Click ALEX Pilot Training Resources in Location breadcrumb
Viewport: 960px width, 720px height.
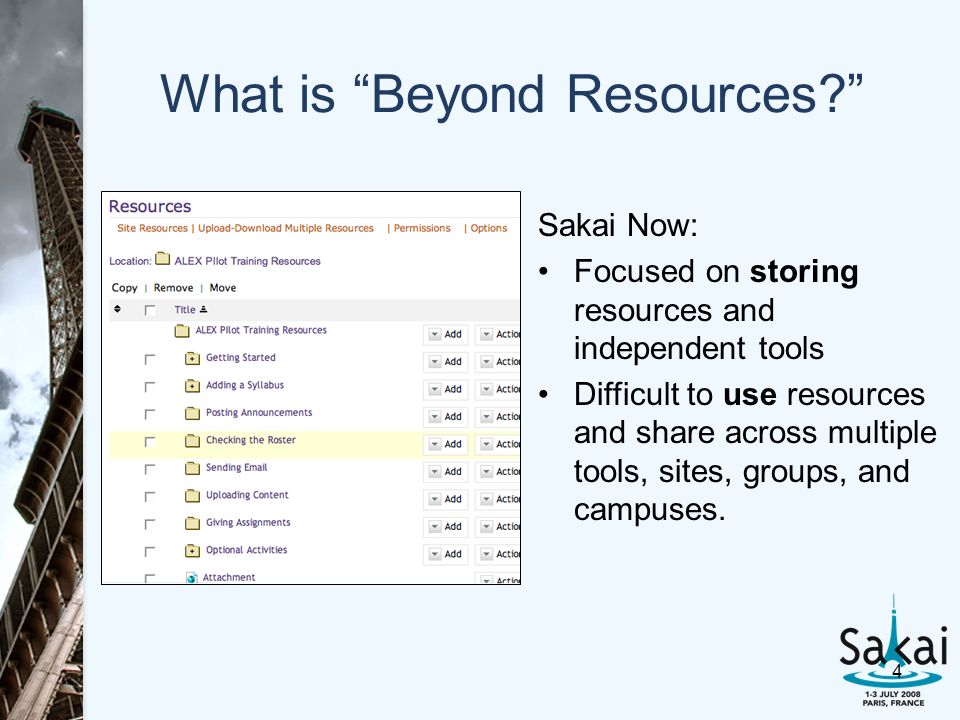point(247,261)
